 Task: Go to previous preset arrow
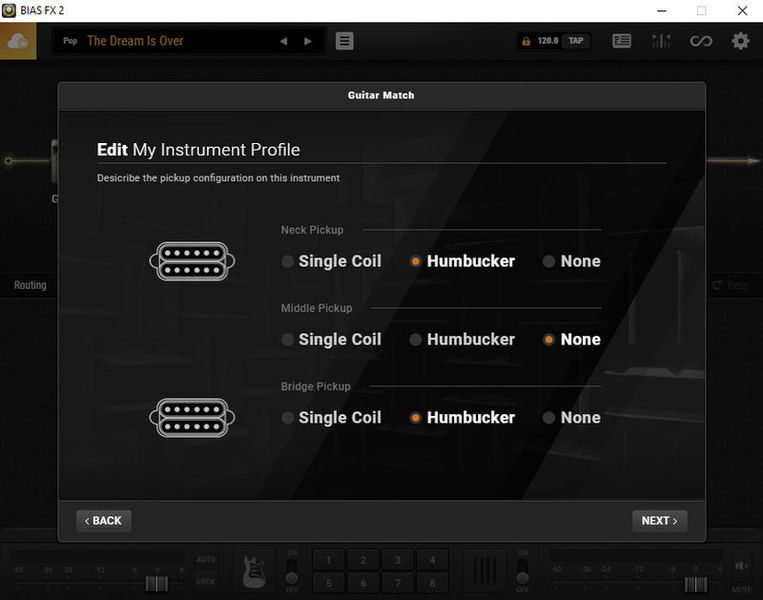coord(284,41)
